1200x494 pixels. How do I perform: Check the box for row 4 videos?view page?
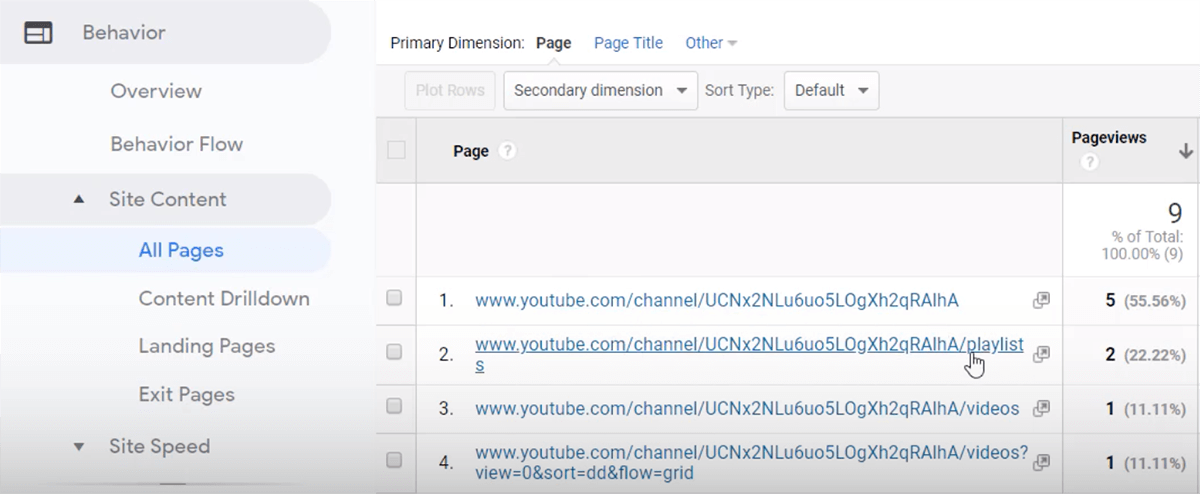[x=394, y=460]
